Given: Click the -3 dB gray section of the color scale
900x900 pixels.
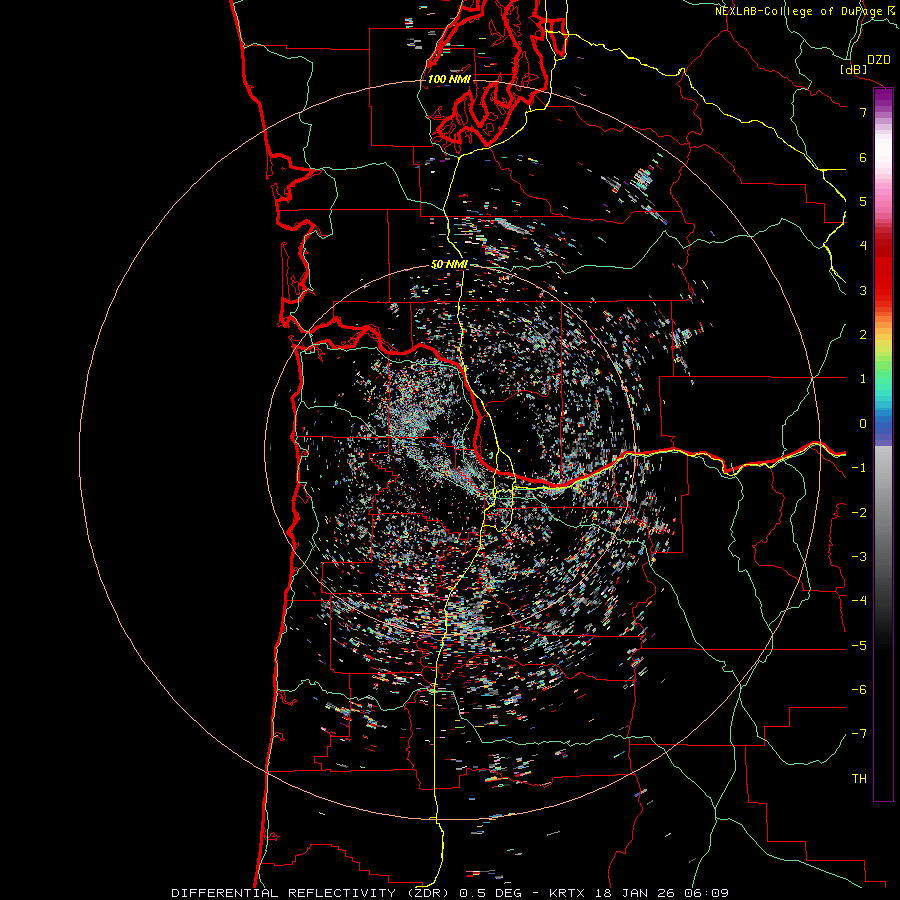Looking at the screenshot, I should [x=883, y=556].
